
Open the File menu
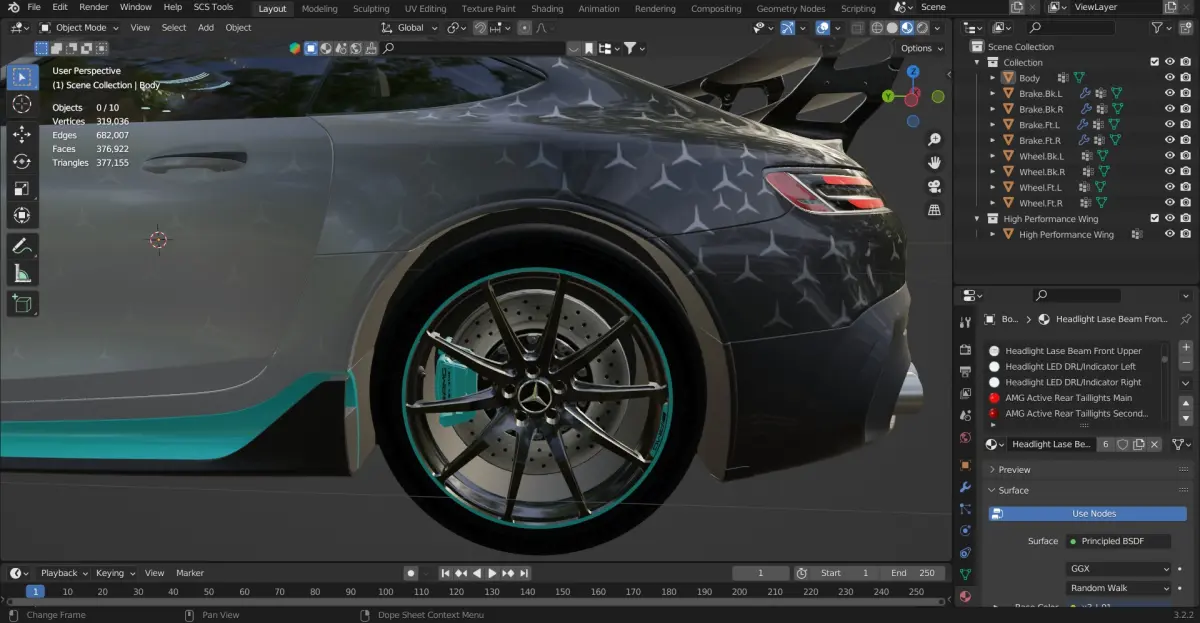point(34,7)
